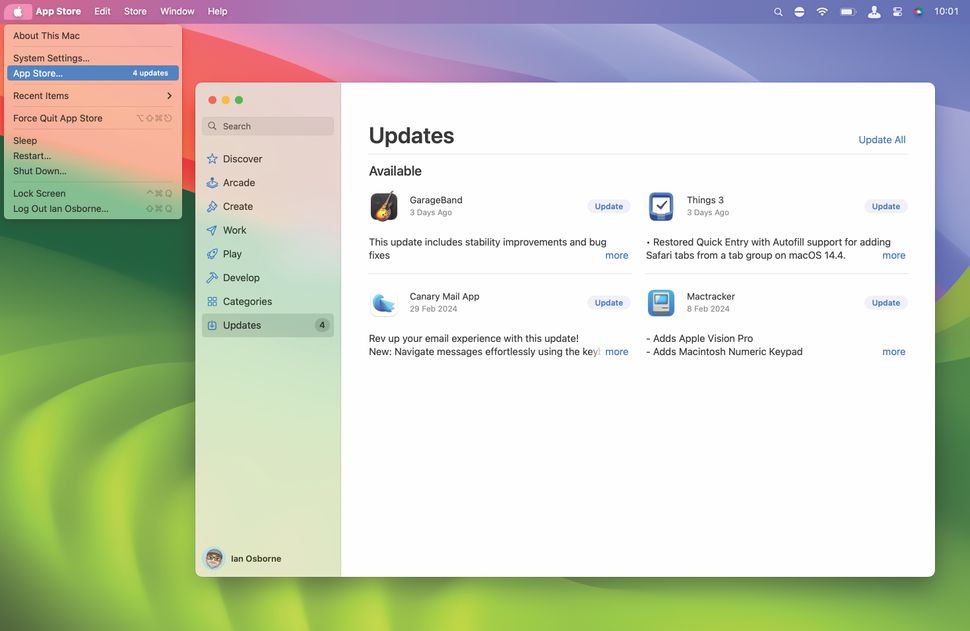
Task: Open the Apple menu icon
Action: point(18,11)
